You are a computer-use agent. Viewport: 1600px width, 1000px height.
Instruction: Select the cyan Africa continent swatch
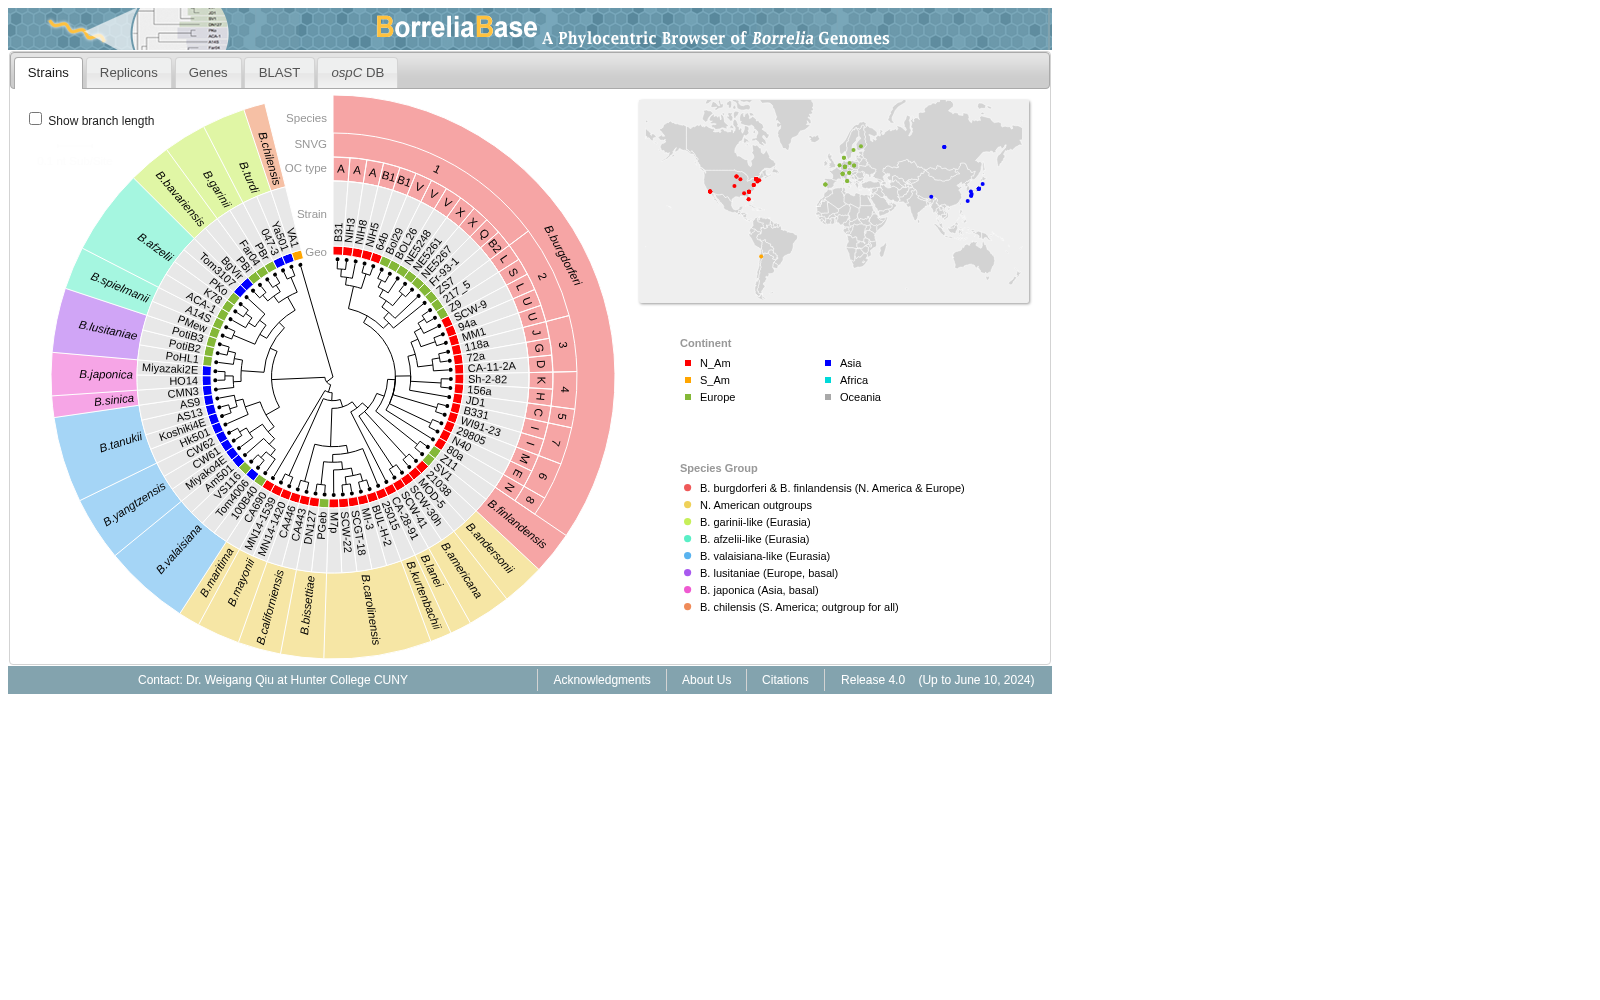[x=828, y=380]
